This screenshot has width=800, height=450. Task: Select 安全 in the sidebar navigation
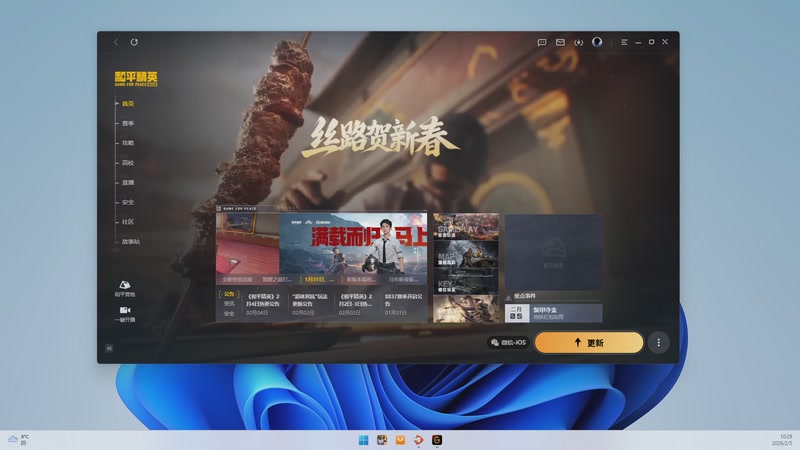coord(128,202)
